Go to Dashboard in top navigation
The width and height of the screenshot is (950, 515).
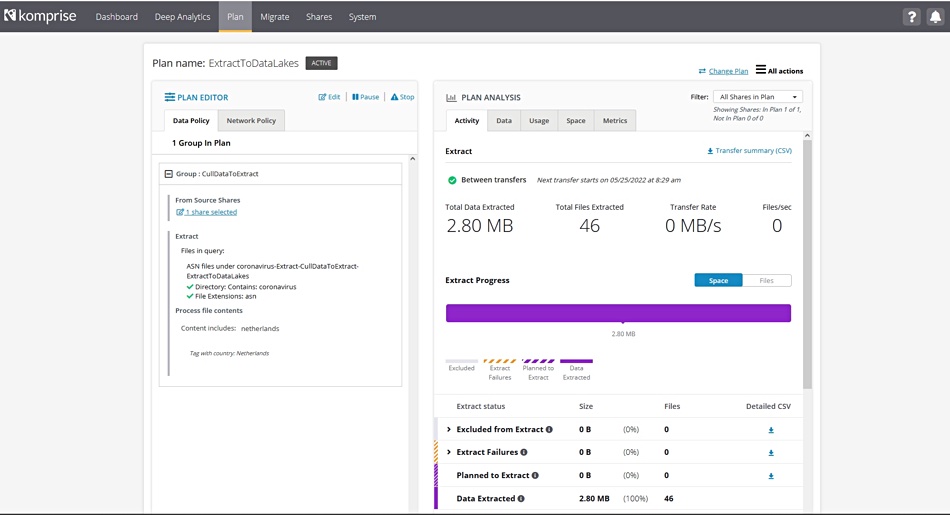tap(116, 17)
